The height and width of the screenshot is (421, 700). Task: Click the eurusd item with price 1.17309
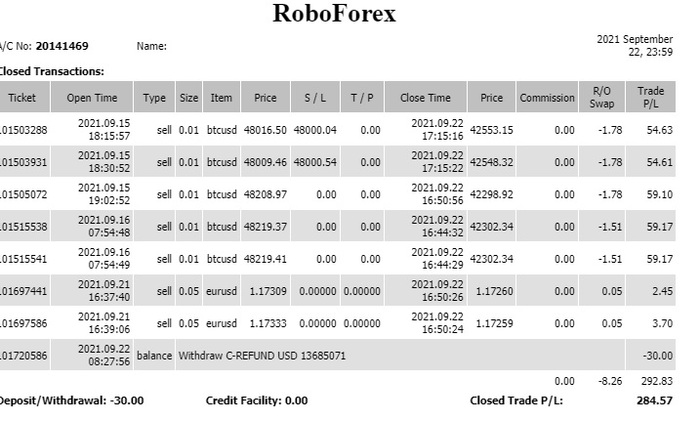[x=221, y=290]
